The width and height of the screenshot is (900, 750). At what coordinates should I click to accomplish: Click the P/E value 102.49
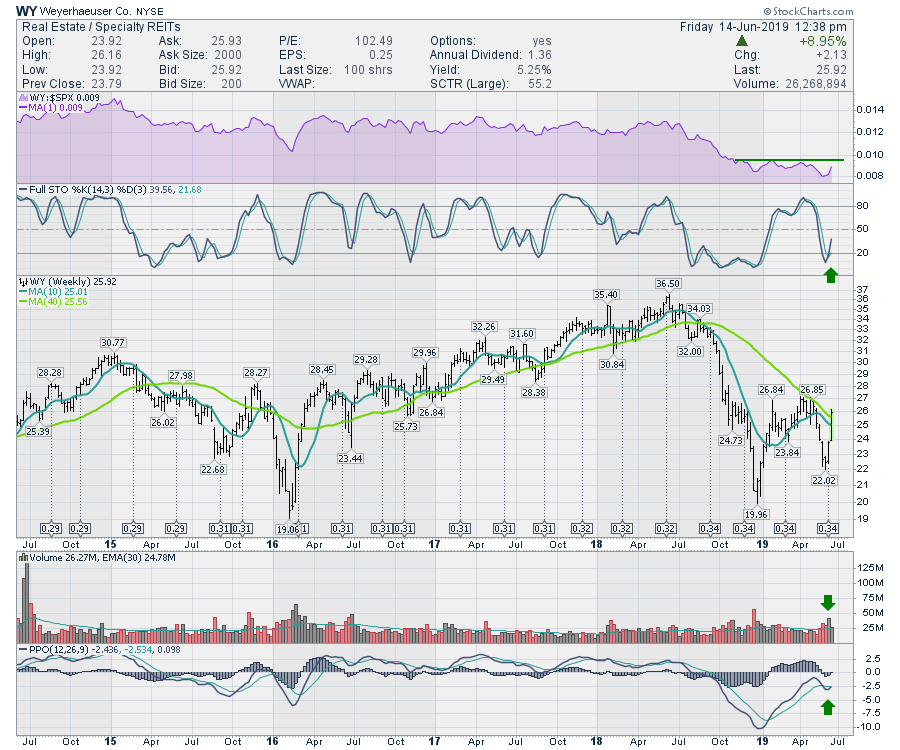tap(374, 41)
